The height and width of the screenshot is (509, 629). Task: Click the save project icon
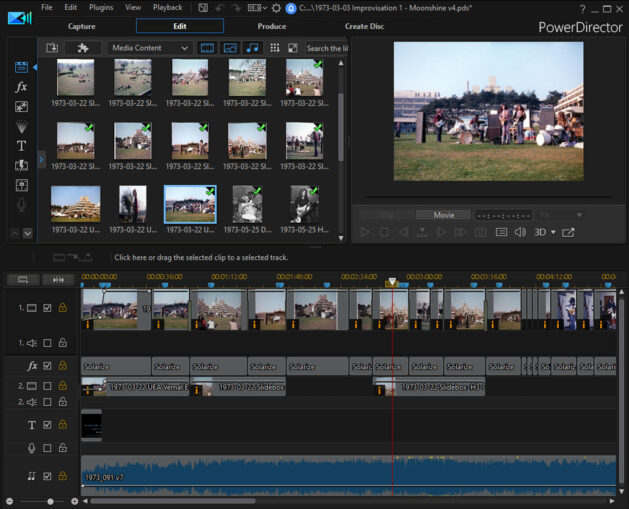pos(203,8)
